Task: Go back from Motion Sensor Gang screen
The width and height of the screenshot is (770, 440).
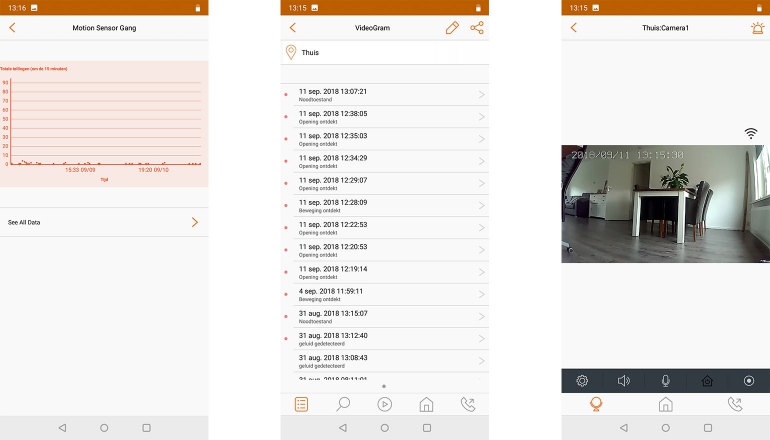Action: [x=12, y=28]
